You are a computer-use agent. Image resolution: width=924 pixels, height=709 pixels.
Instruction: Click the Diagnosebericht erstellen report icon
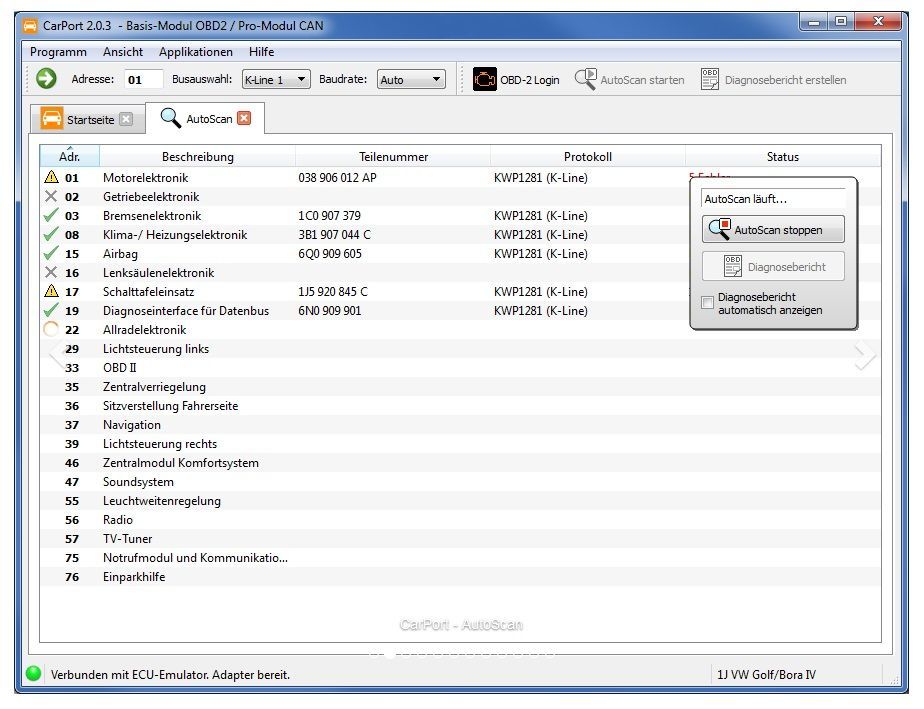tap(710, 80)
